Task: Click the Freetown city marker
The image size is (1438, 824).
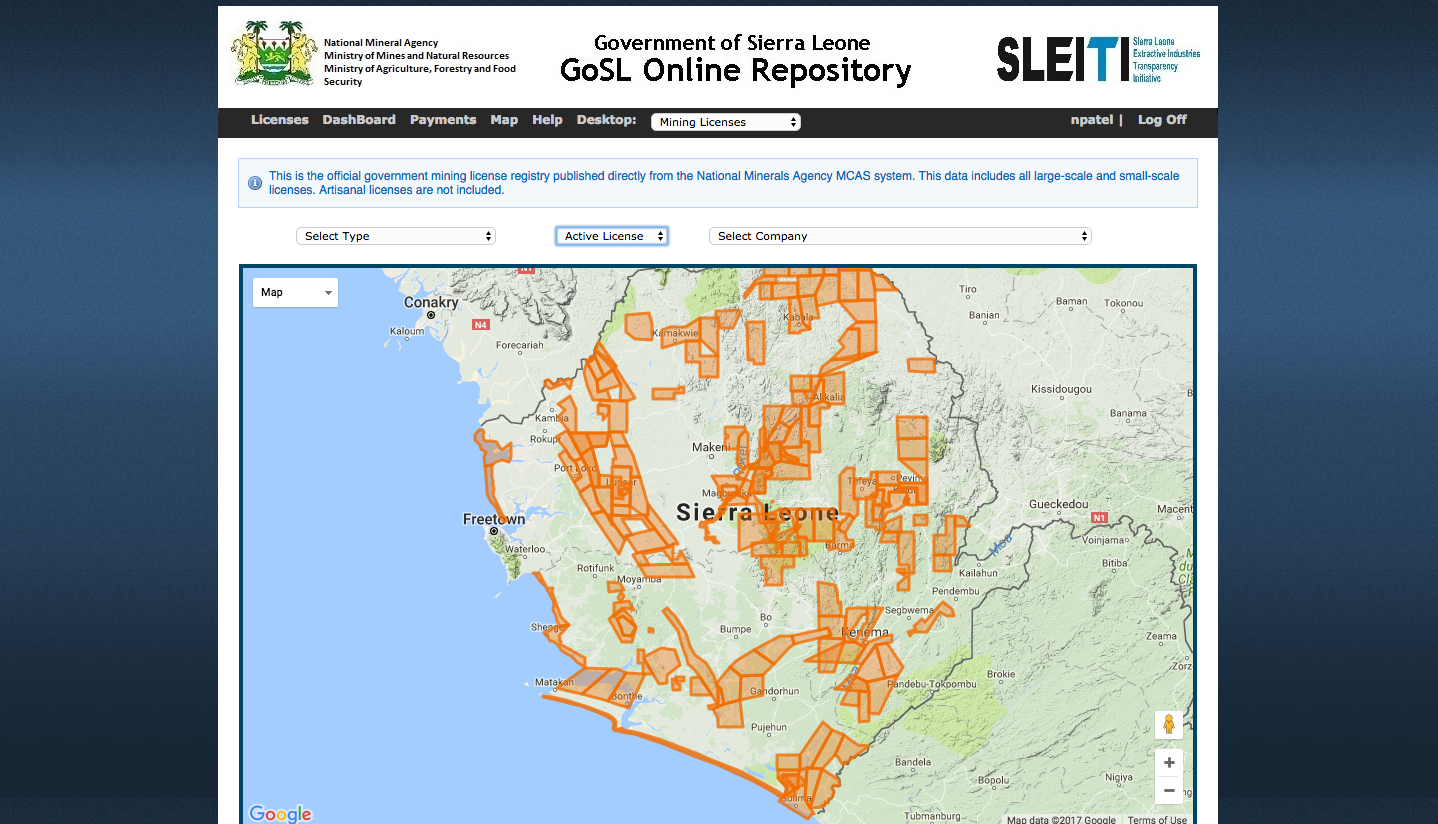Action: coord(493,531)
